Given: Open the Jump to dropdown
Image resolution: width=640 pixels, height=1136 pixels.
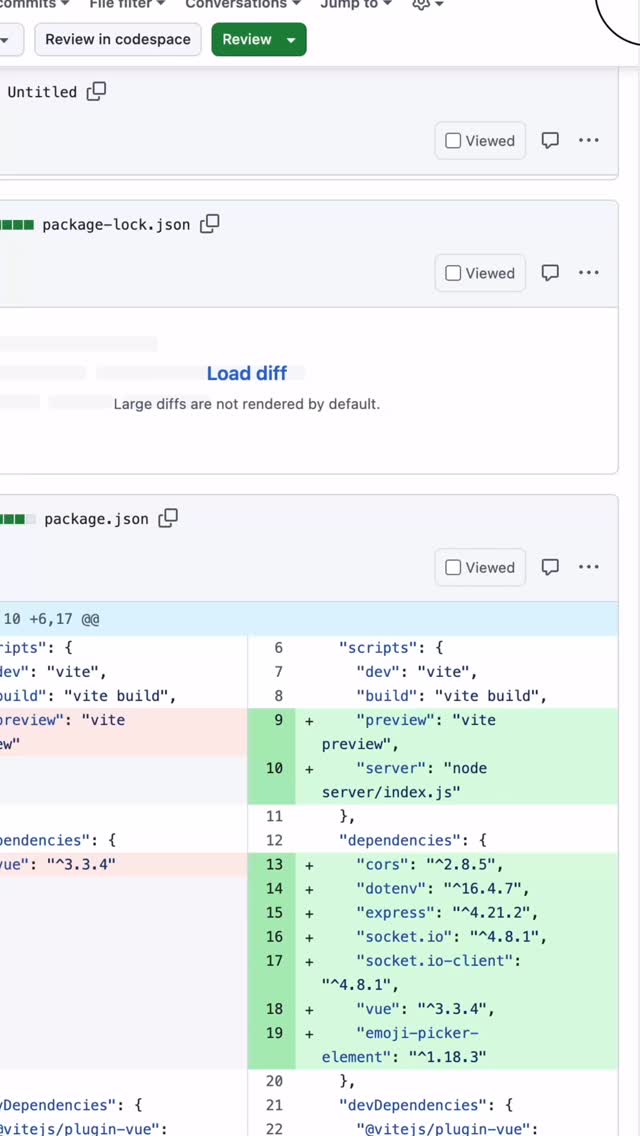Looking at the screenshot, I should tap(355, 5).
